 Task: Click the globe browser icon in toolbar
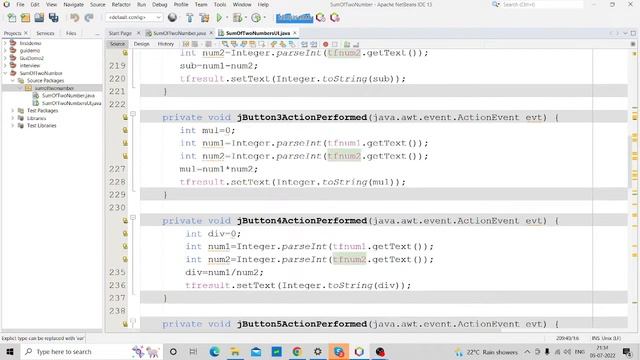point(172,18)
